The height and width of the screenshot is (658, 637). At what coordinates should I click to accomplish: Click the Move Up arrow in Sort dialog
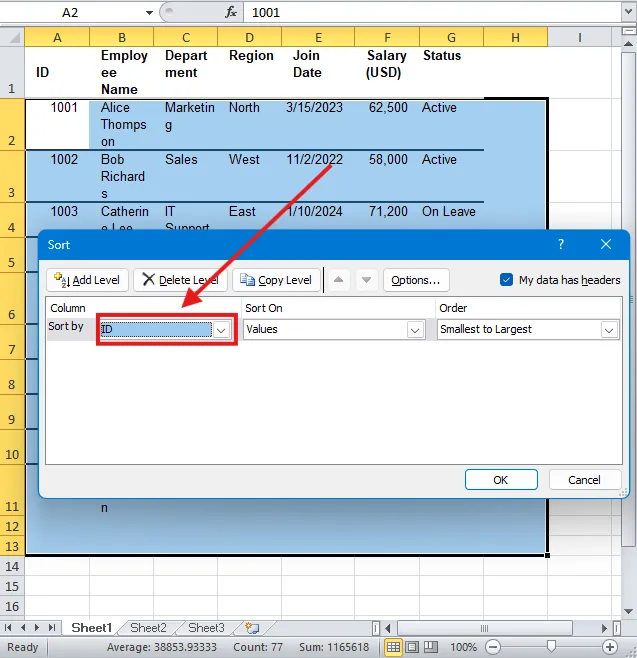tap(340, 280)
